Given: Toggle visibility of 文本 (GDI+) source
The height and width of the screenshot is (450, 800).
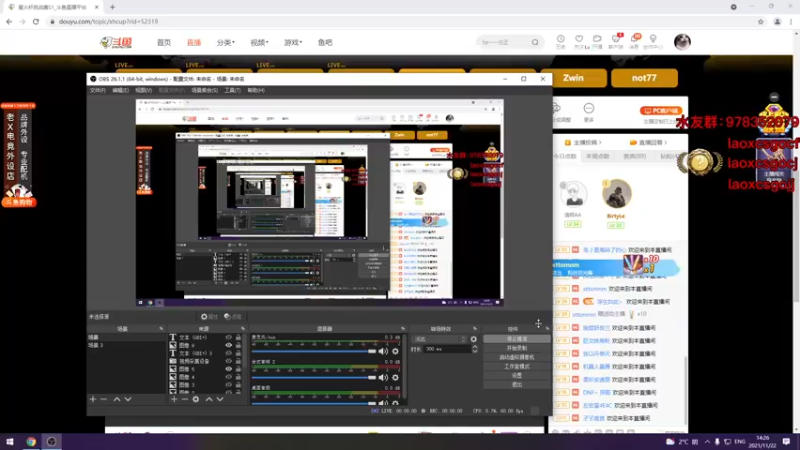Looking at the screenshot, I should click(x=229, y=337).
